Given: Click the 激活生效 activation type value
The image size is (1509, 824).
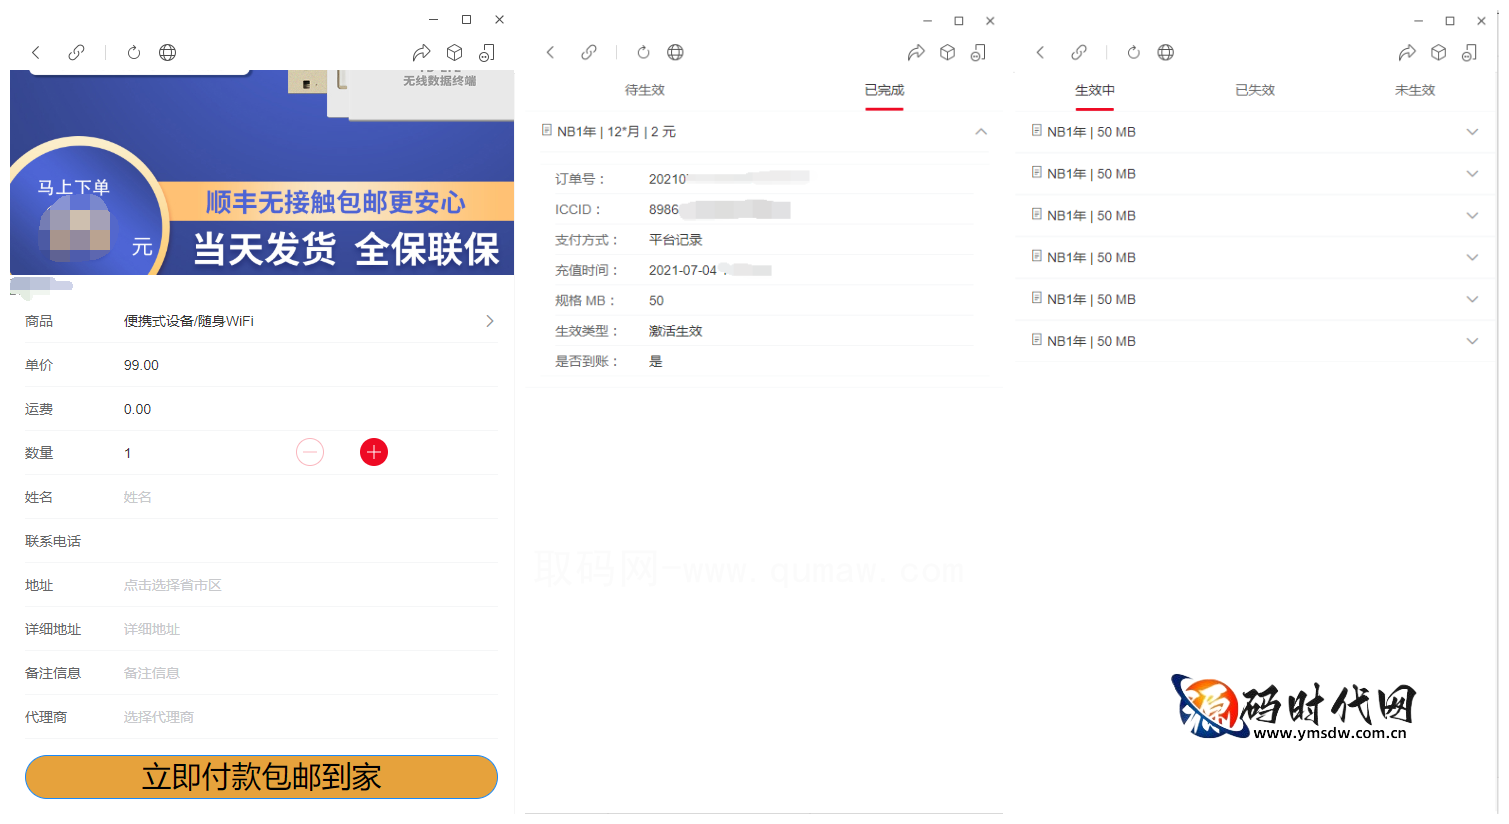Looking at the screenshot, I should point(675,331).
